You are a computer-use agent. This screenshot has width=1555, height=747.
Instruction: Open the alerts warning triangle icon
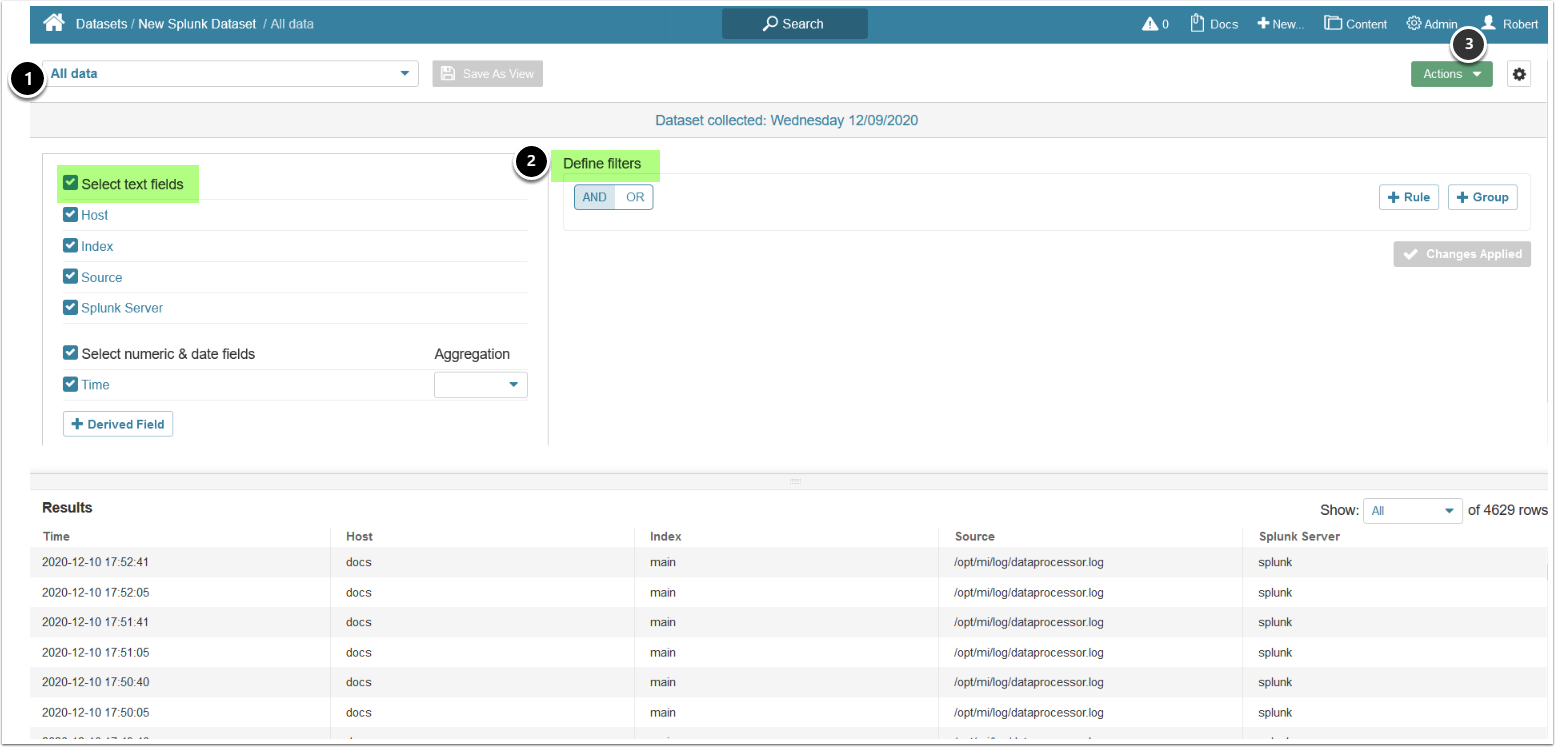pyautogui.click(x=1150, y=24)
